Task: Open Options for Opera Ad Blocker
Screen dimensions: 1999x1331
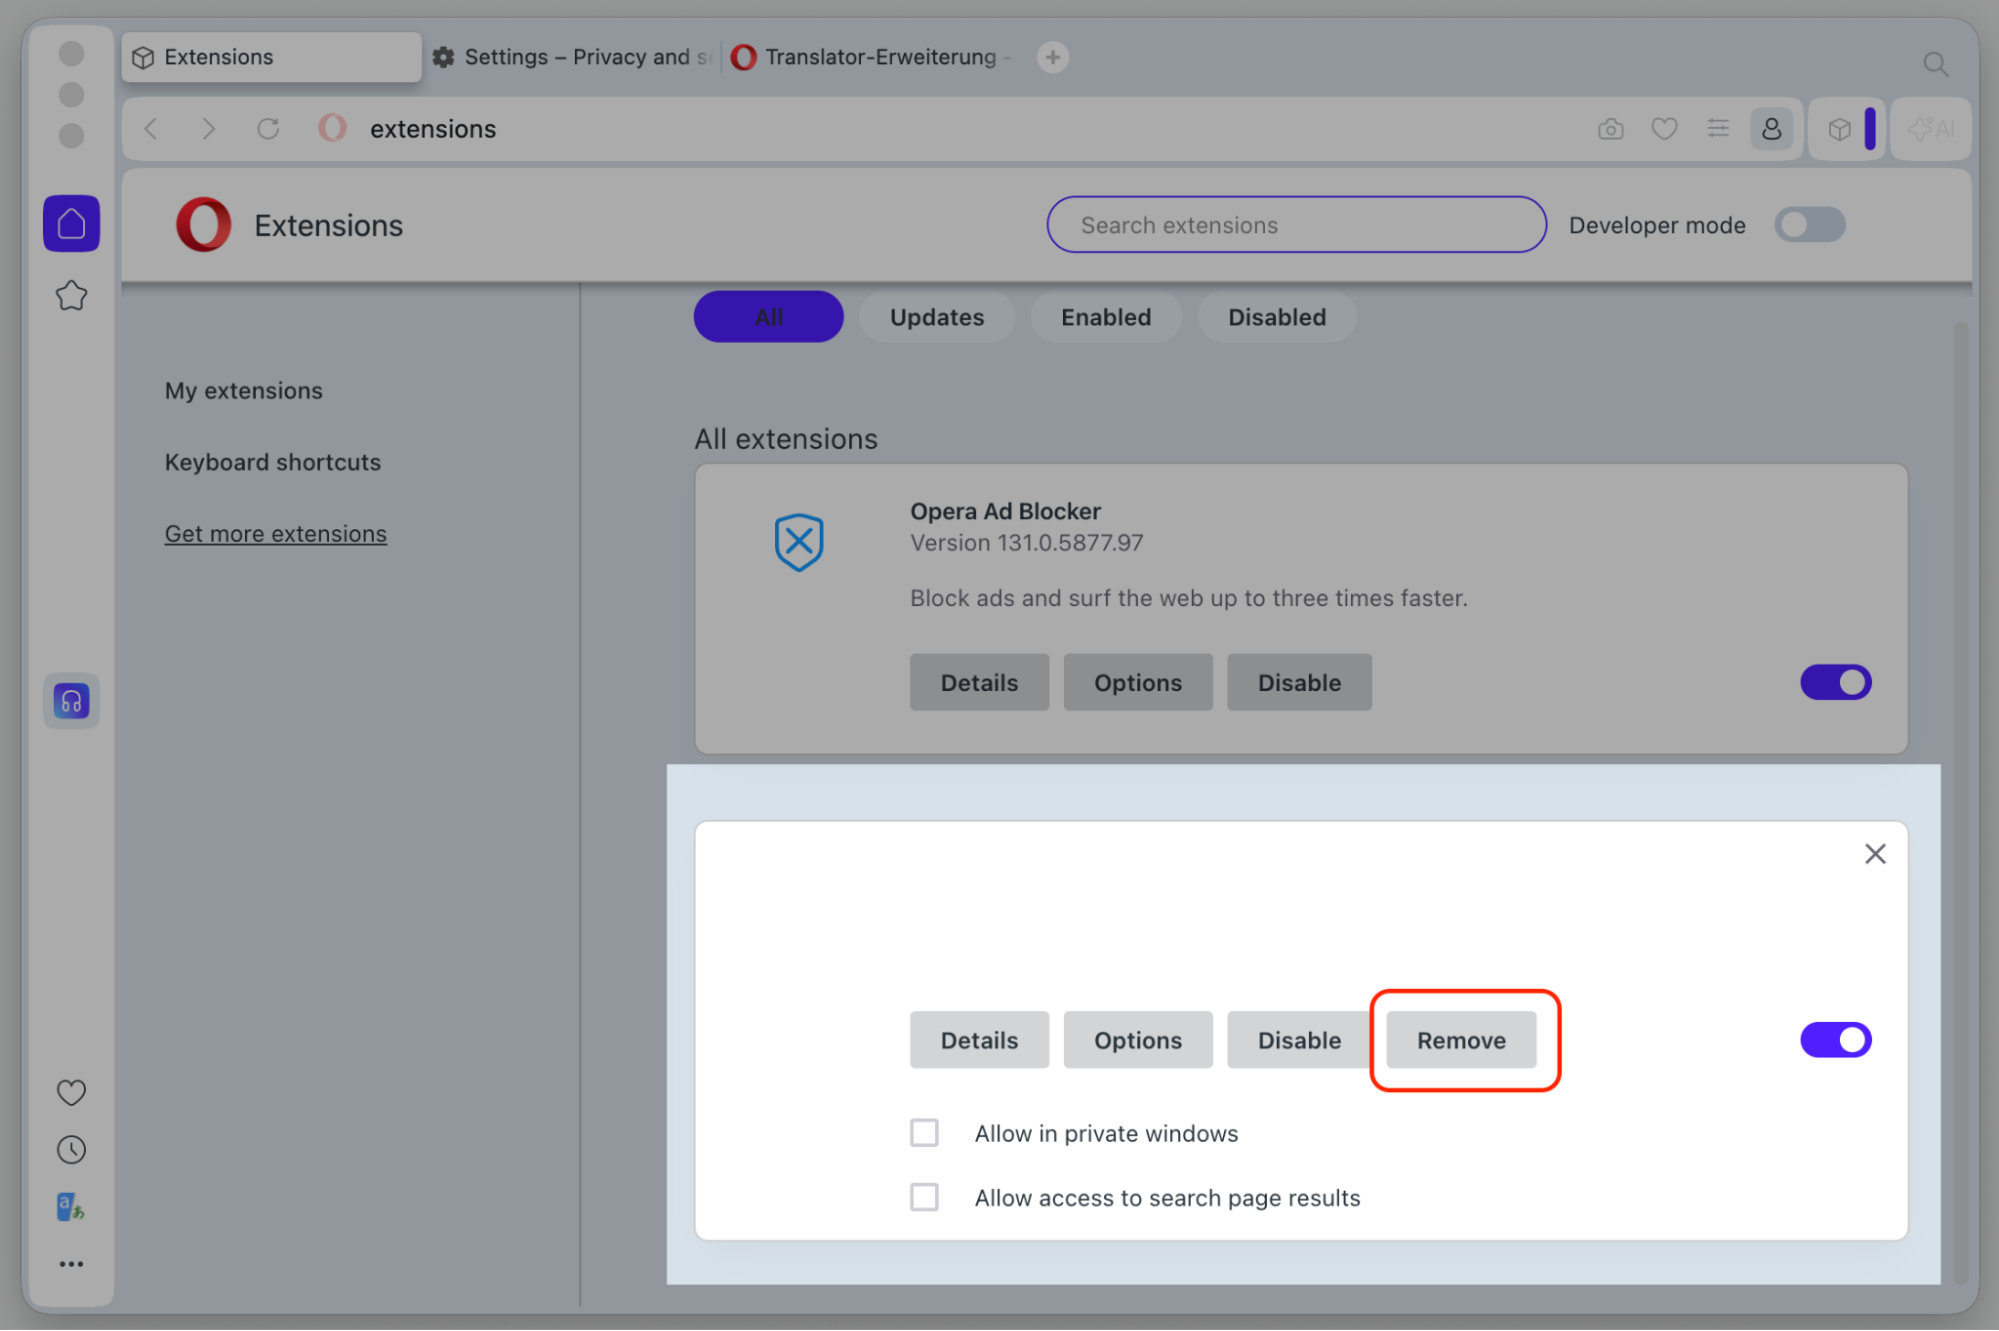Action: coord(1138,683)
